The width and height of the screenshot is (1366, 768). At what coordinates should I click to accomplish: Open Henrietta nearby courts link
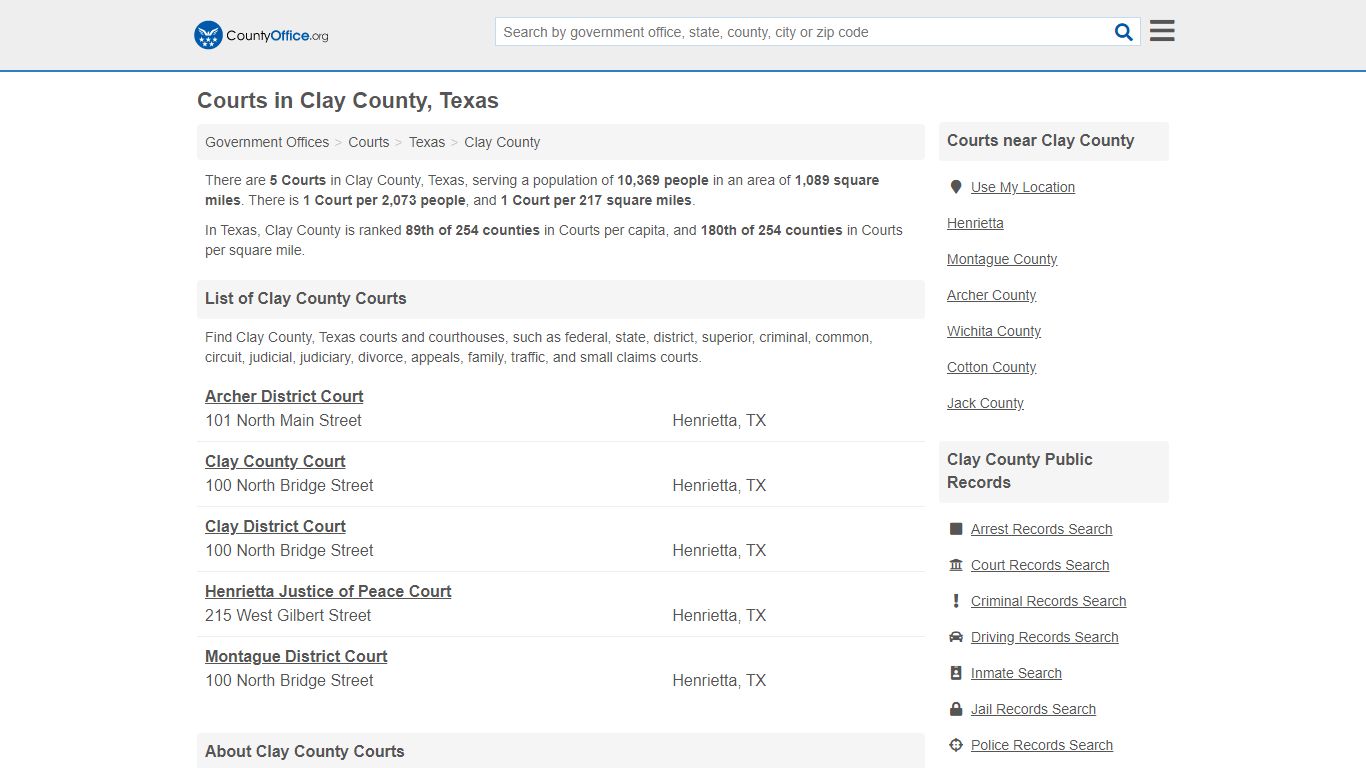(x=975, y=223)
